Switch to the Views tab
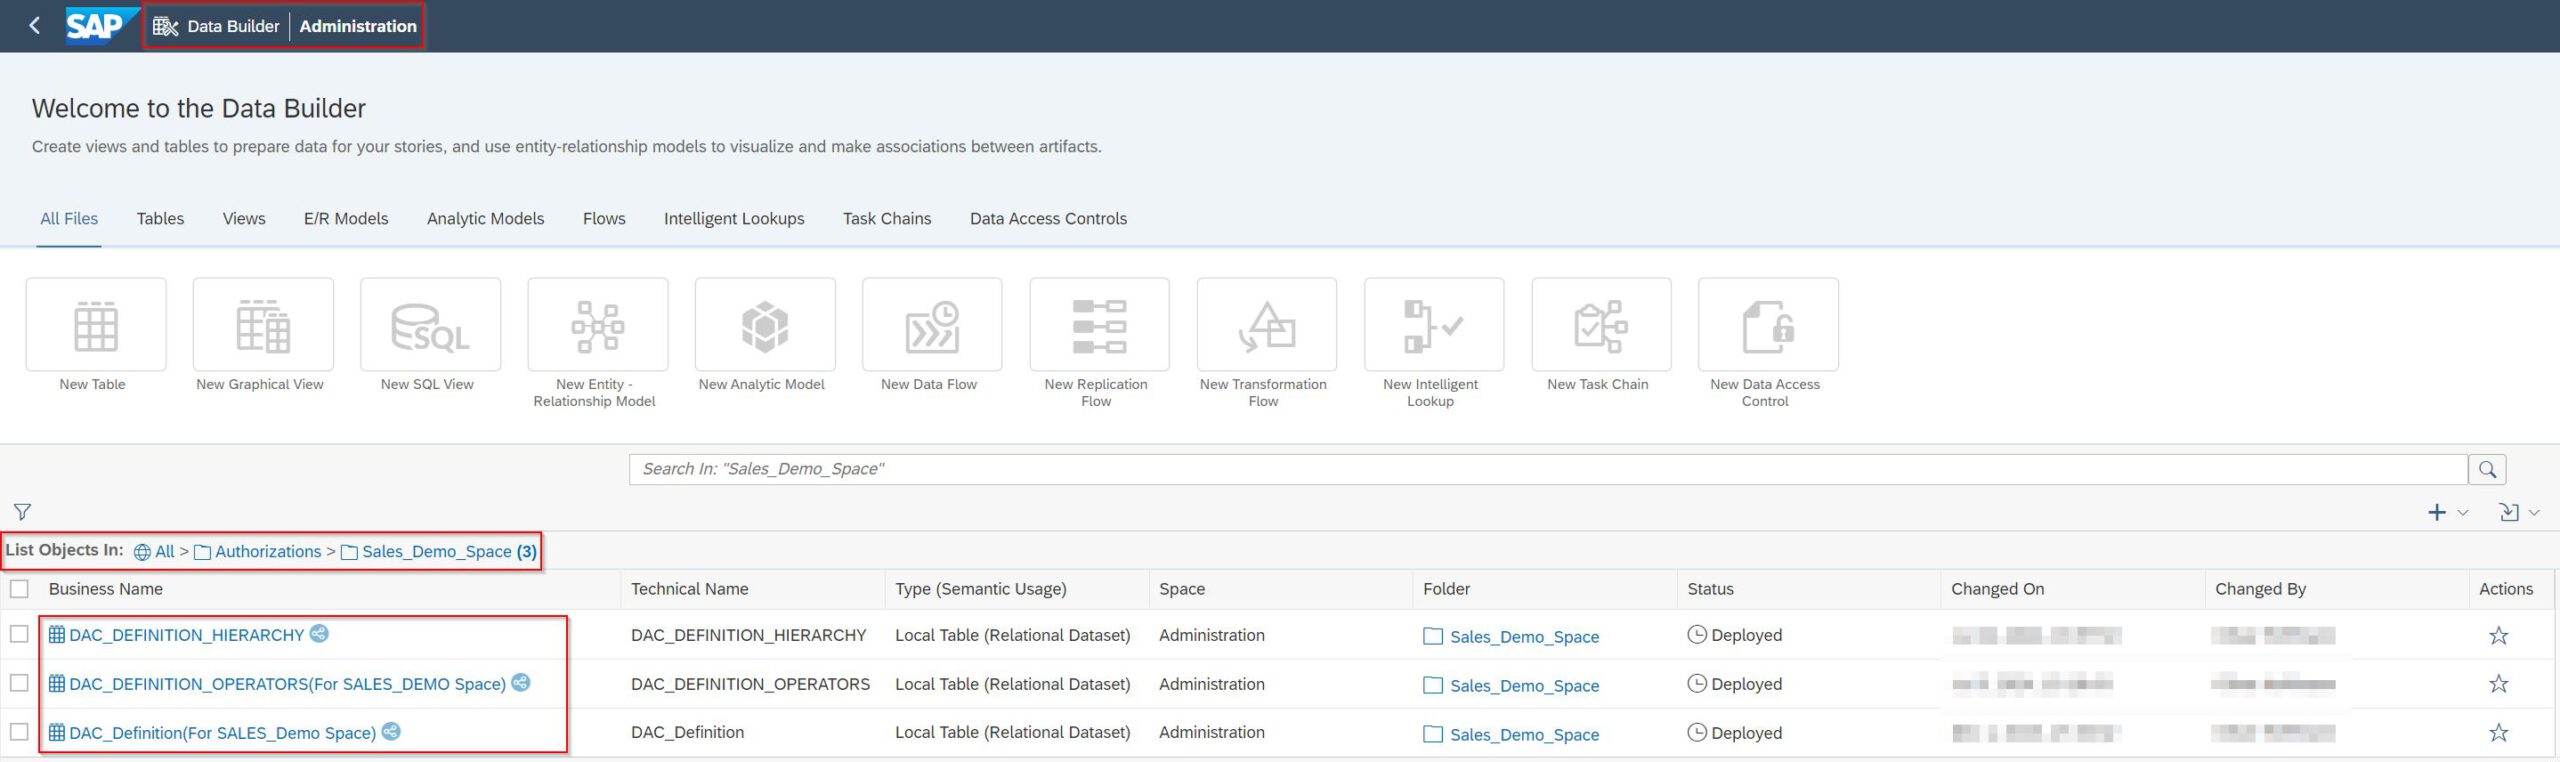Viewport: 2560px width, 762px height. (x=244, y=218)
